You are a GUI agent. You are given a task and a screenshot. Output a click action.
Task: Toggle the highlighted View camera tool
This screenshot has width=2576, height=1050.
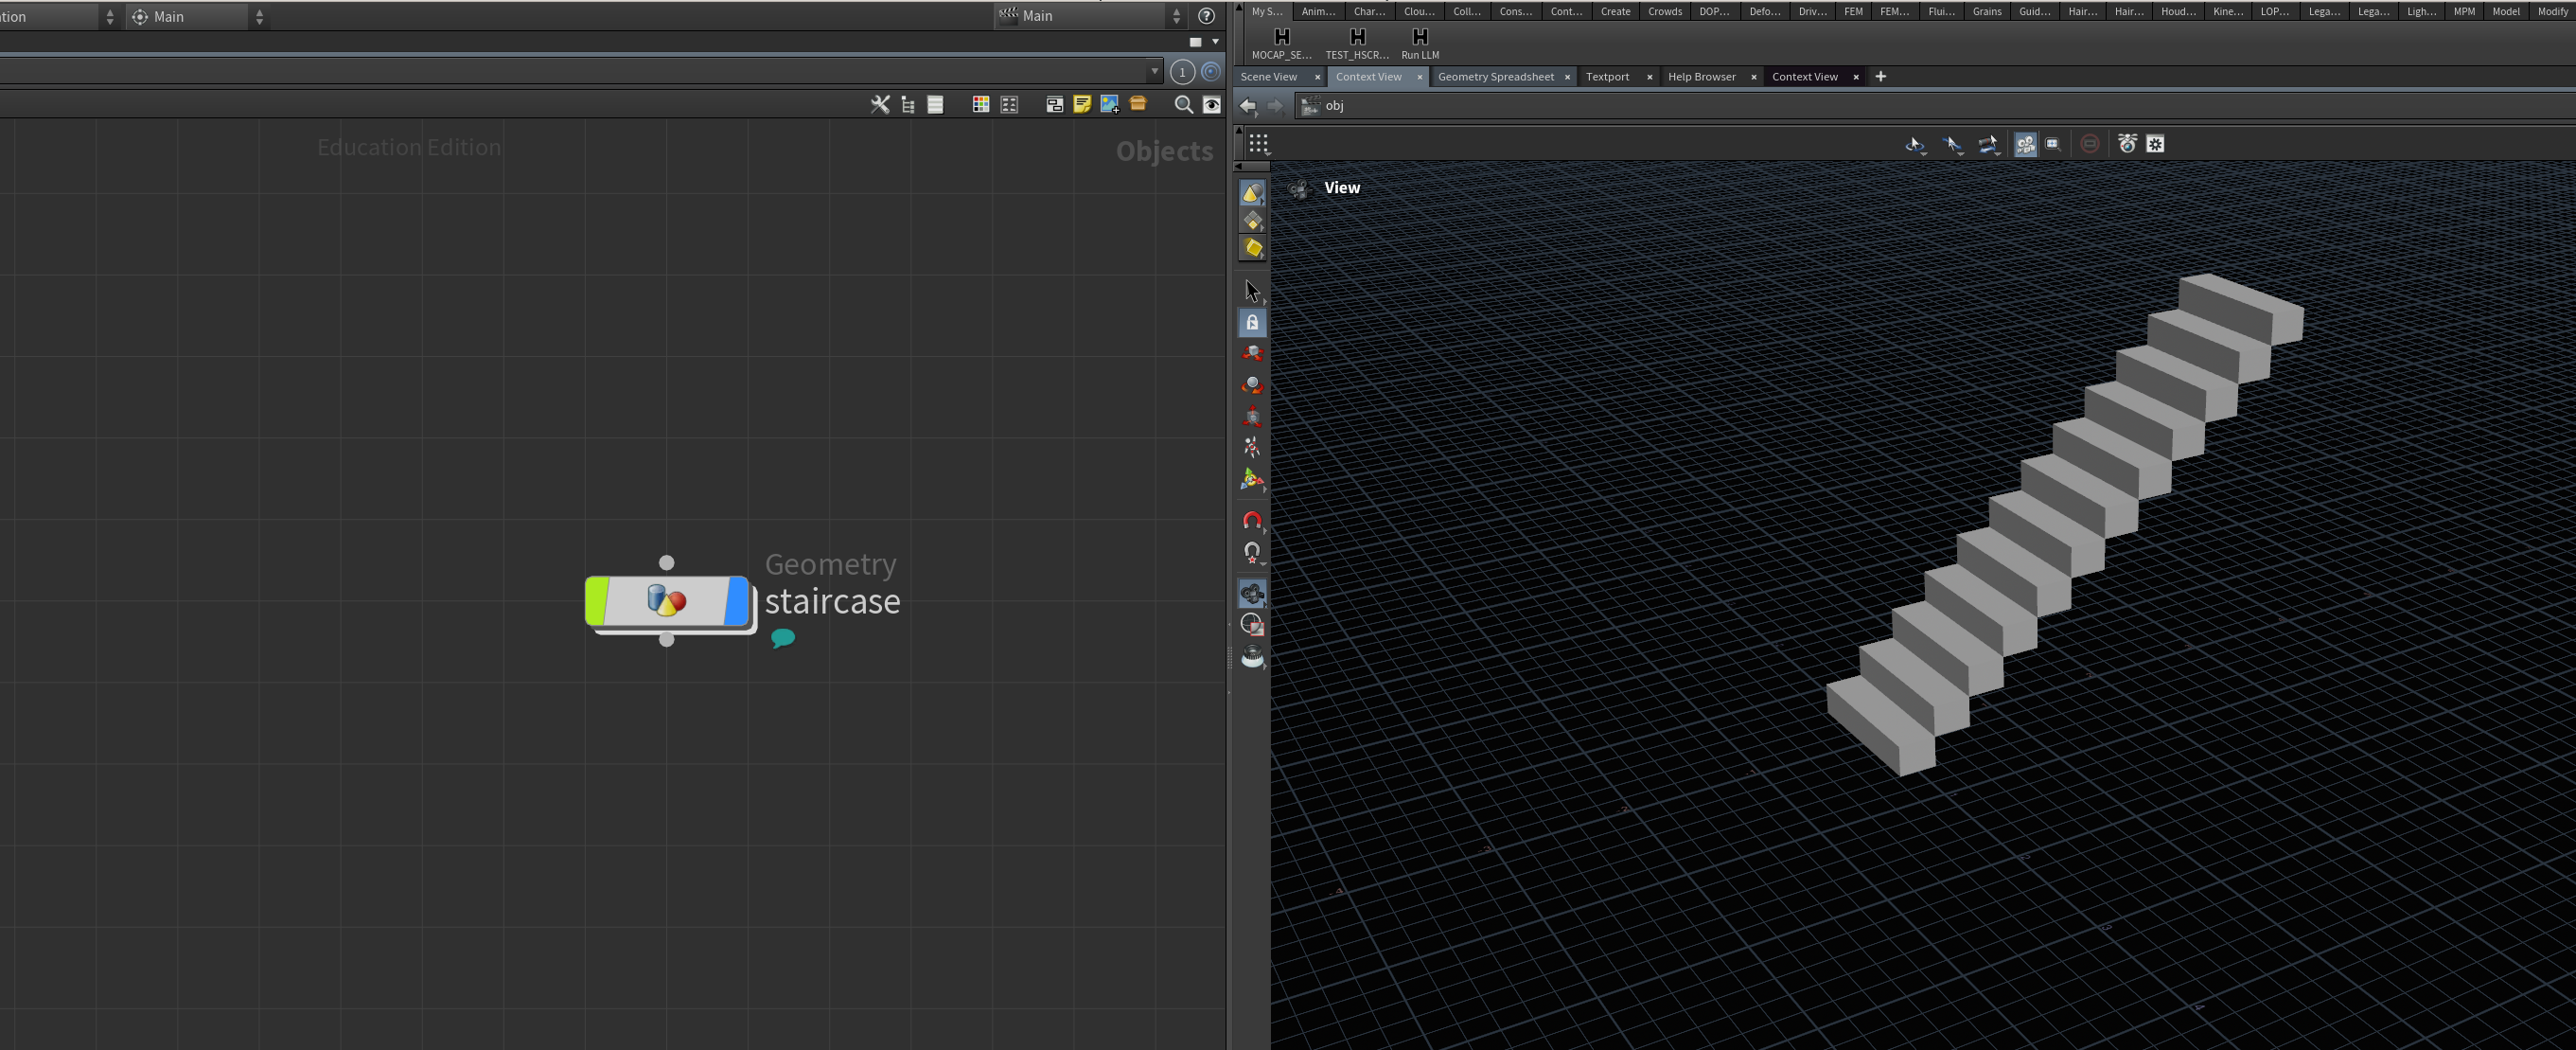tap(1252, 594)
